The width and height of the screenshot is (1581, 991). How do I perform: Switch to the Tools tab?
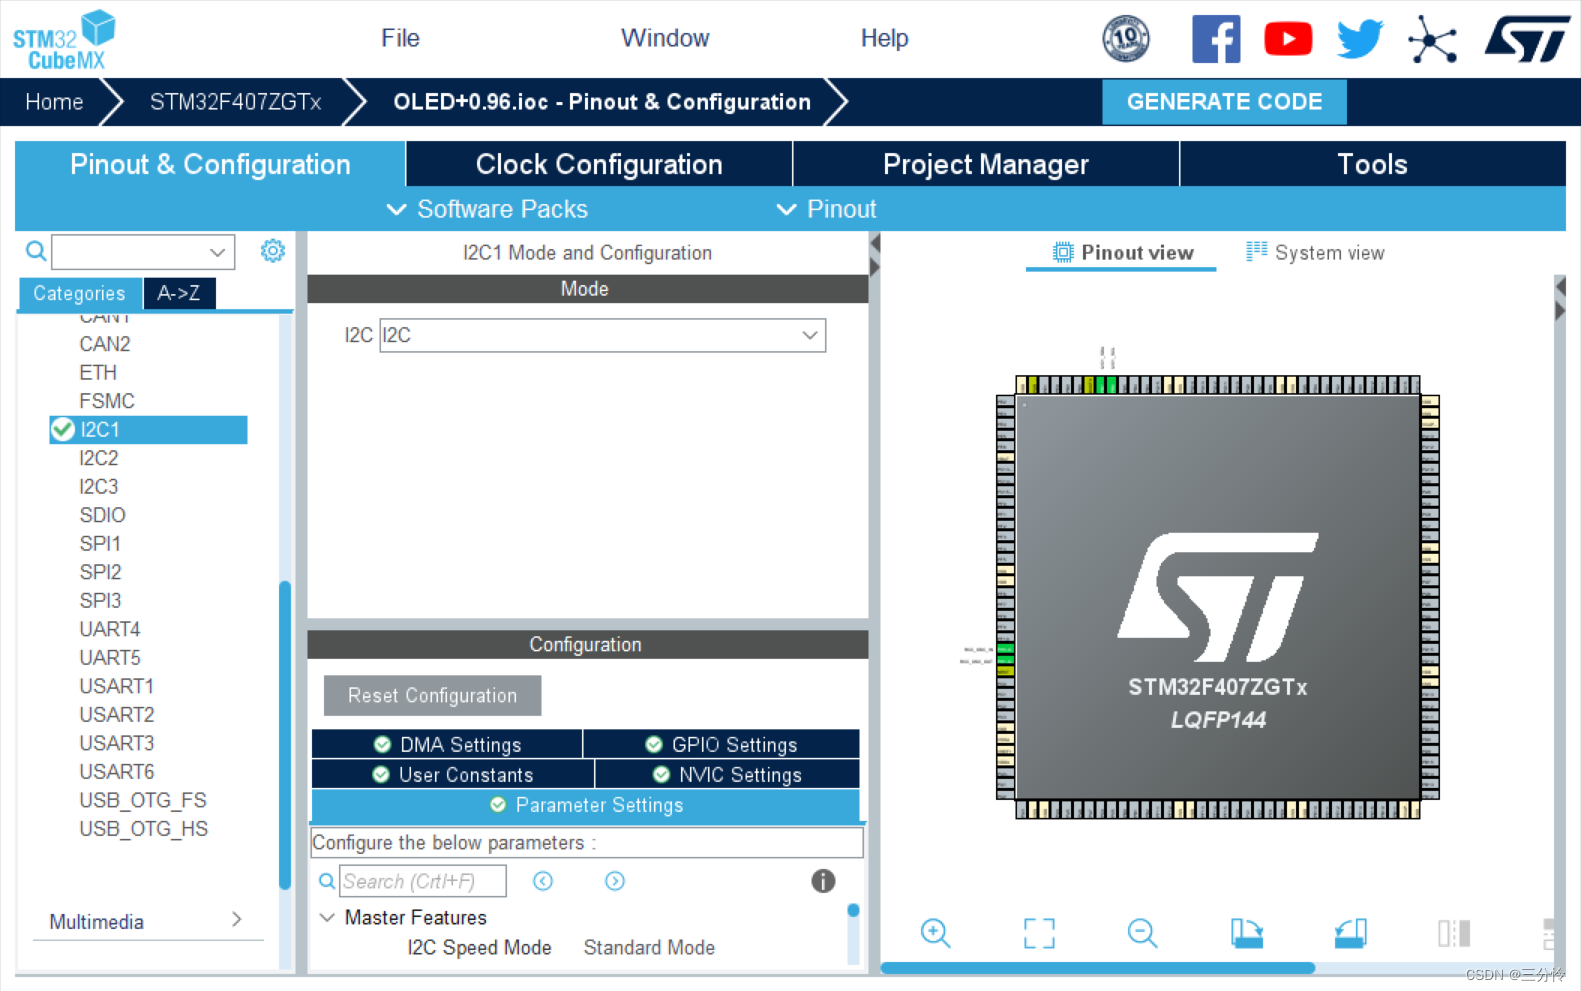click(x=1373, y=164)
